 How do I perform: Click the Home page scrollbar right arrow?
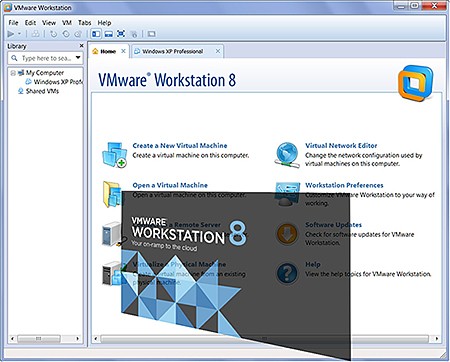(437, 339)
